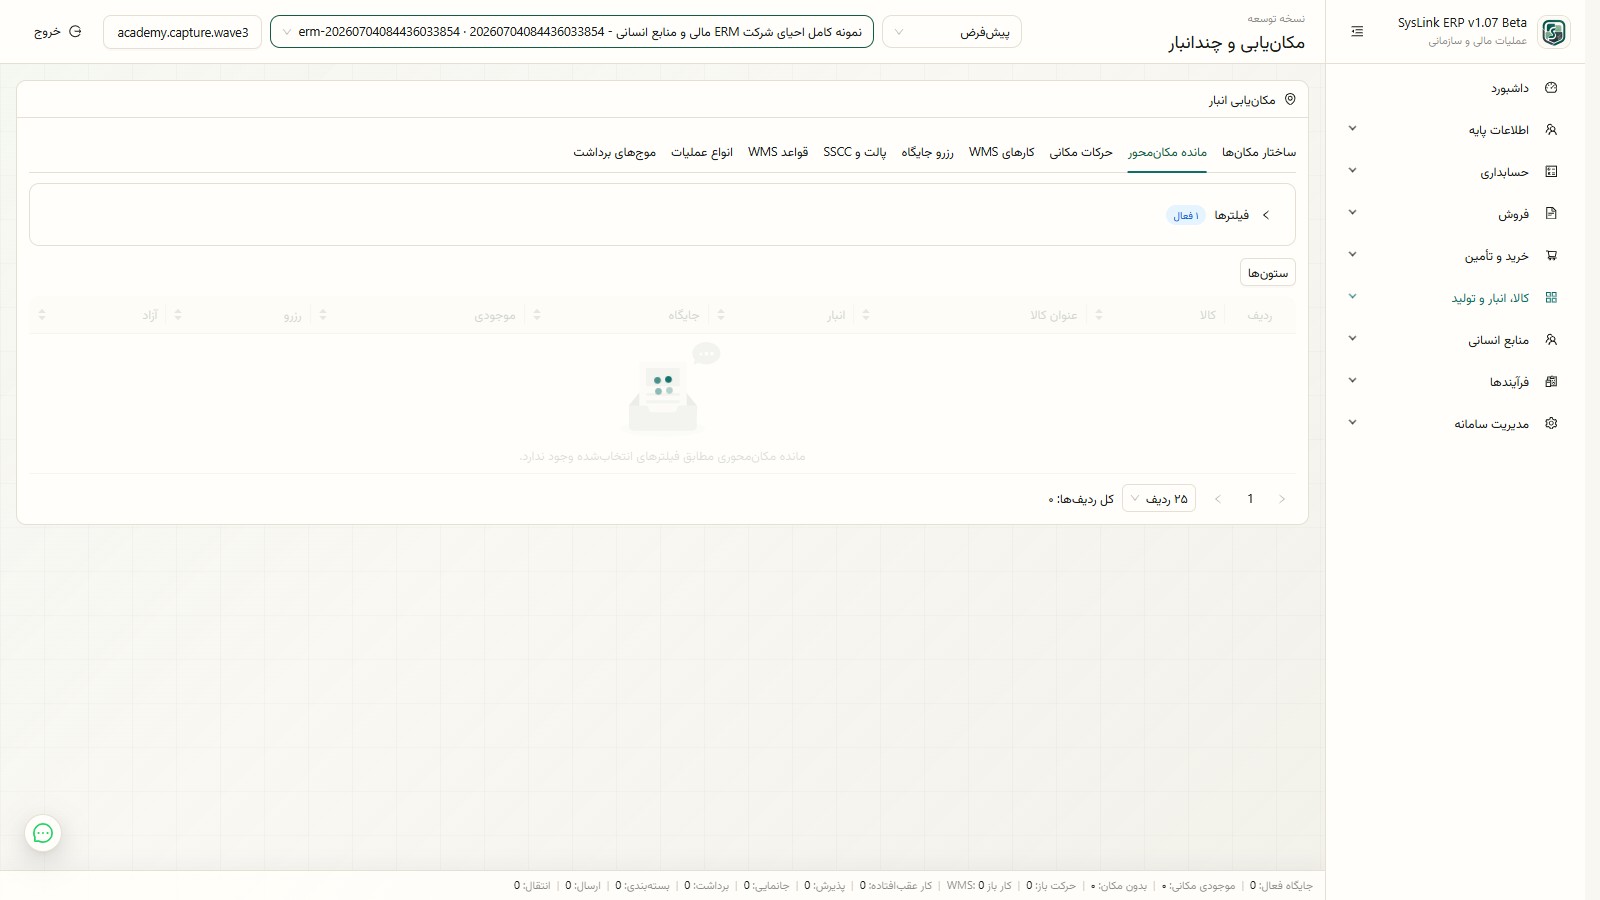
Task: Expand the مدیریت سامانه menu chevron
Action: point(1352,423)
